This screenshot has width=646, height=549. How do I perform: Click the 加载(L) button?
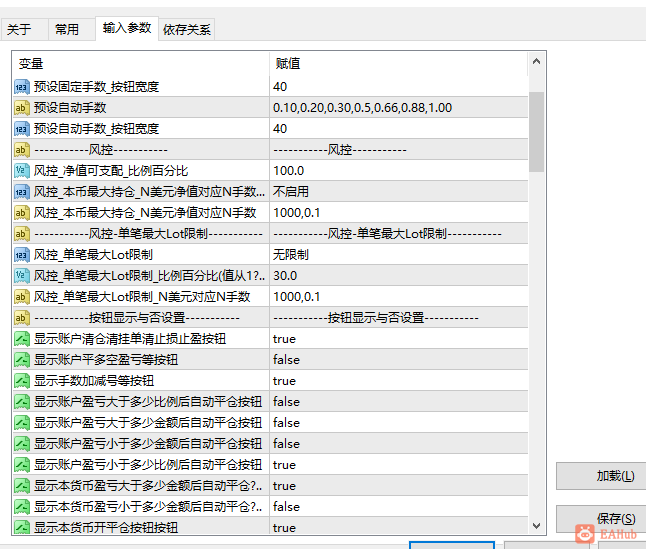pos(601,476)
